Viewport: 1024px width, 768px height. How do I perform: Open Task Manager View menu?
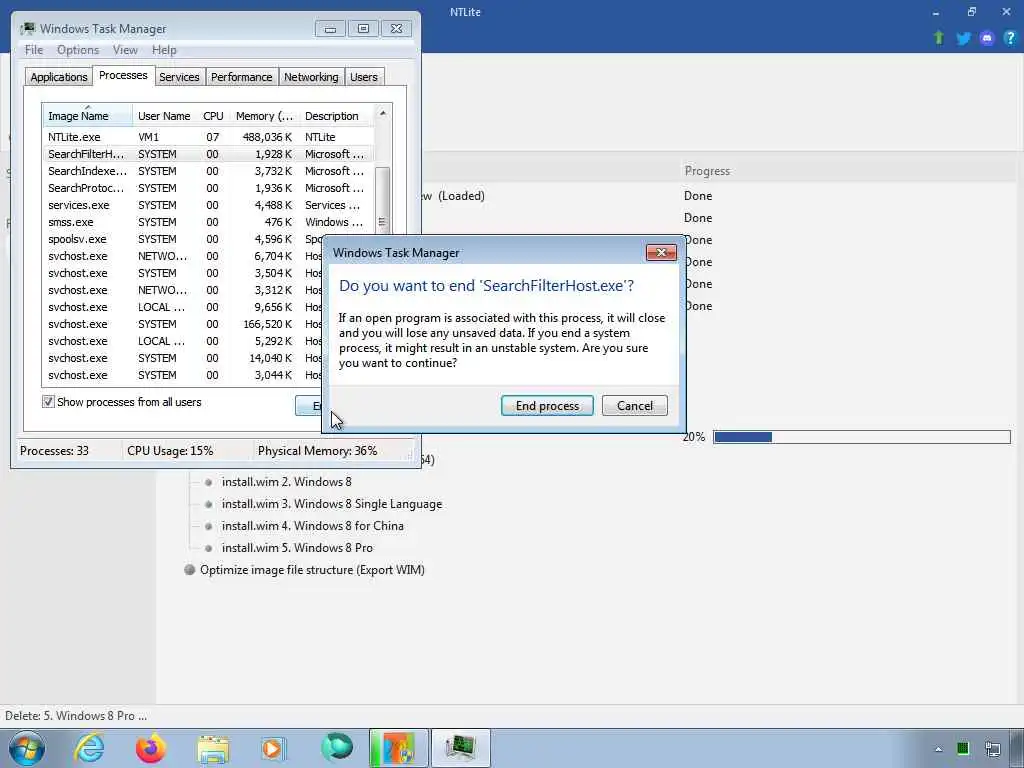point(125,50)
